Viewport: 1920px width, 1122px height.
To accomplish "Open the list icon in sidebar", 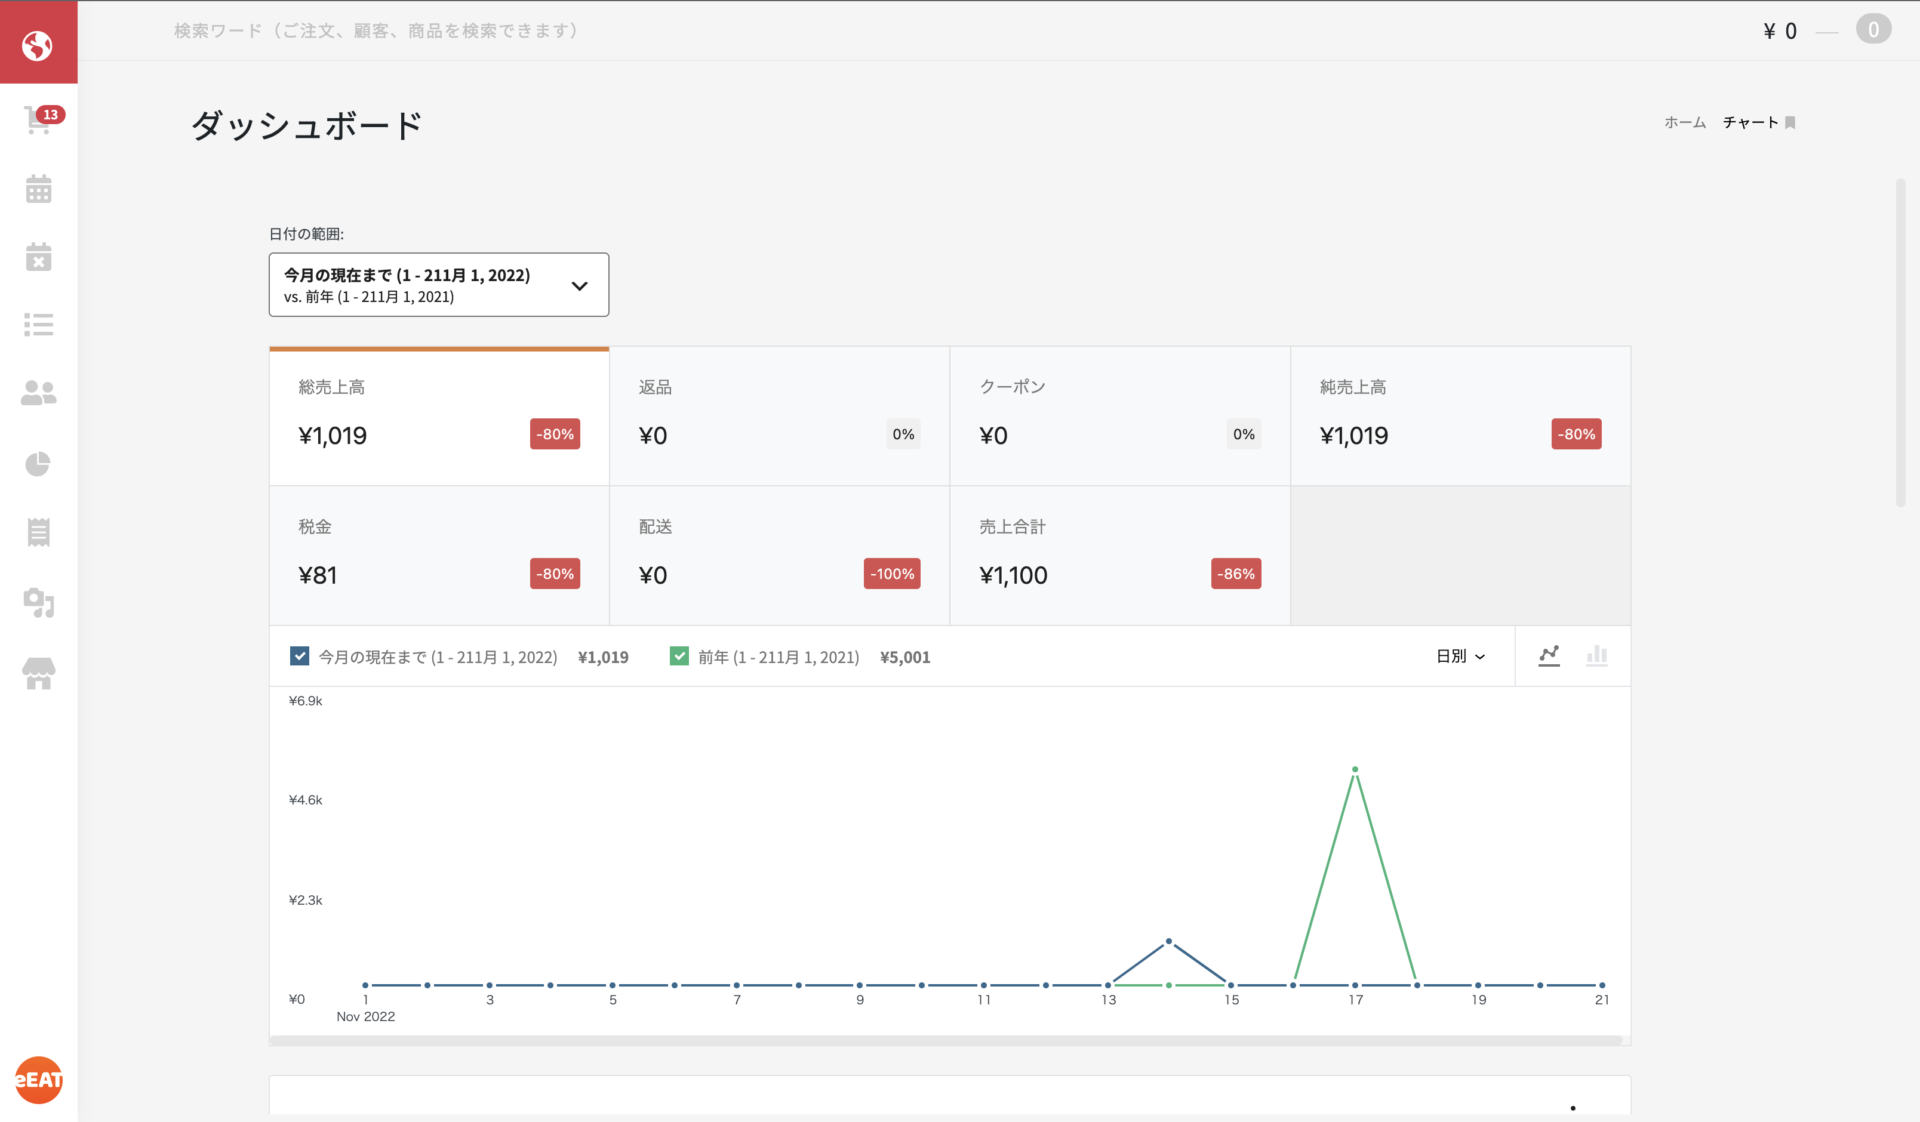I will tap(39, 324).
